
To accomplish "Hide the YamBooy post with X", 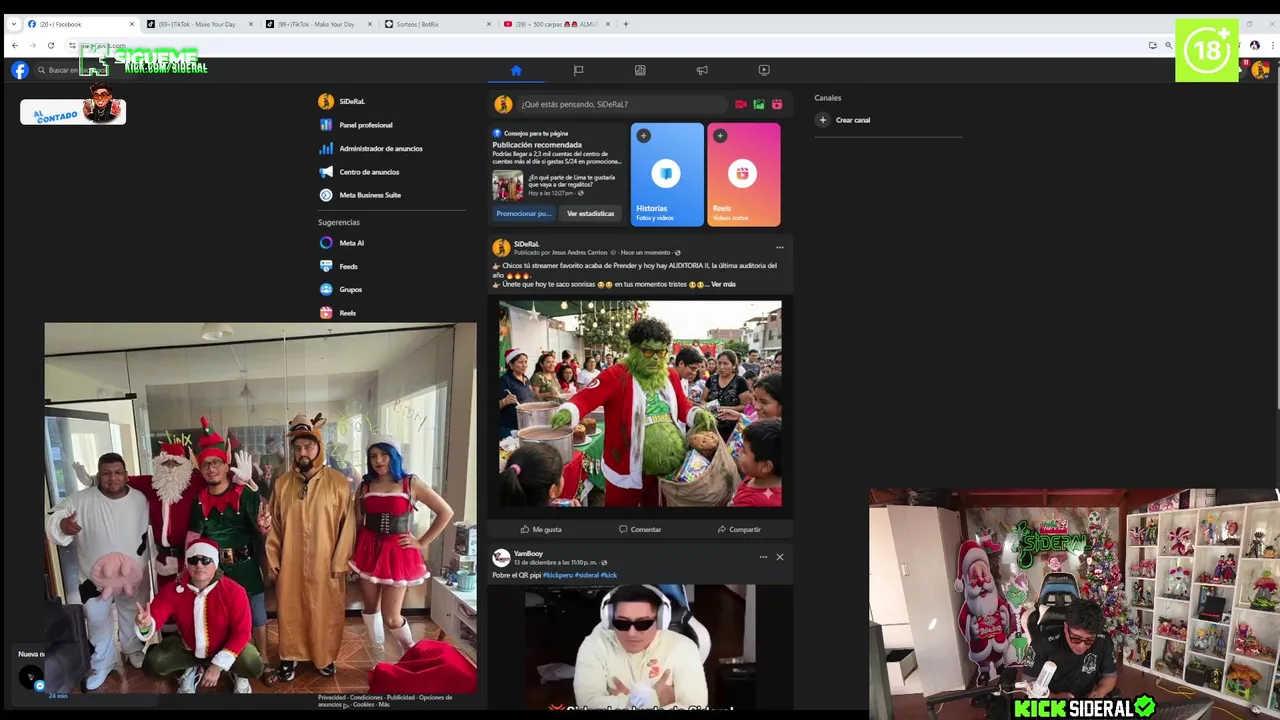I will tap(780, 557).
